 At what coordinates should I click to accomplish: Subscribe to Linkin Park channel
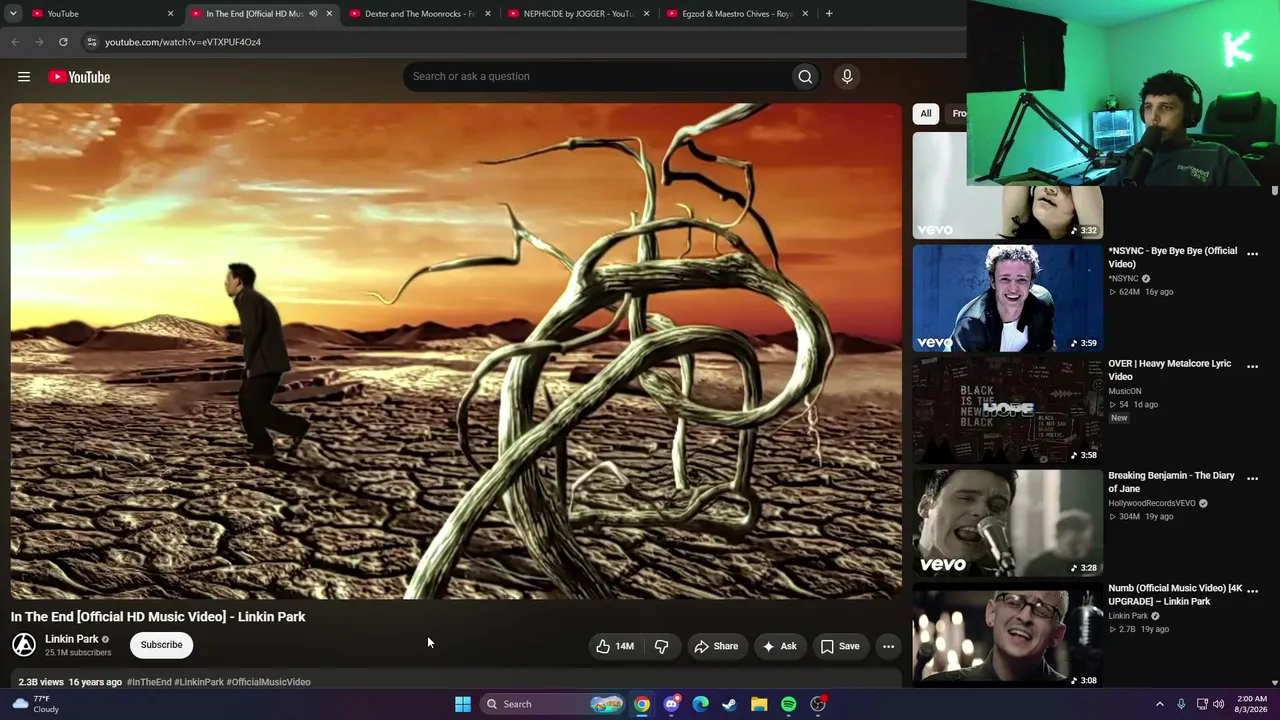[x=161, y=645]
